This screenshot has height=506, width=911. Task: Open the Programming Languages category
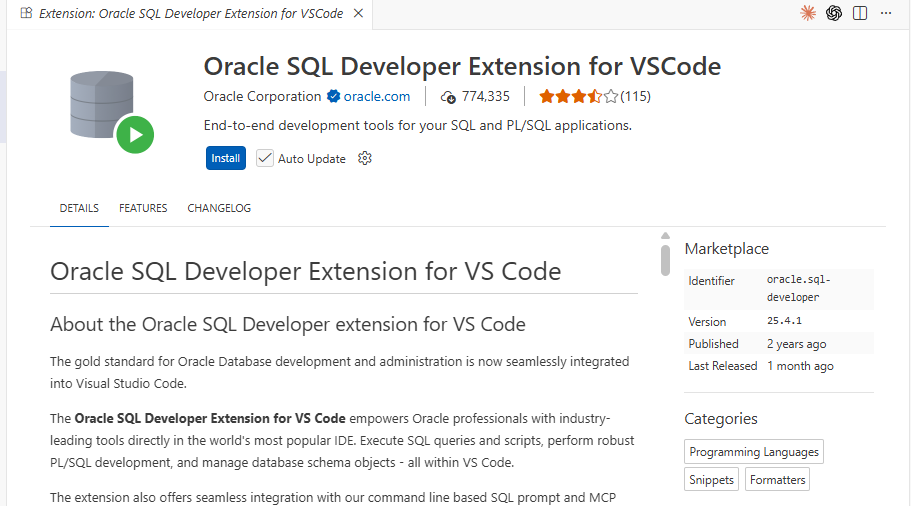coord(754,452)
